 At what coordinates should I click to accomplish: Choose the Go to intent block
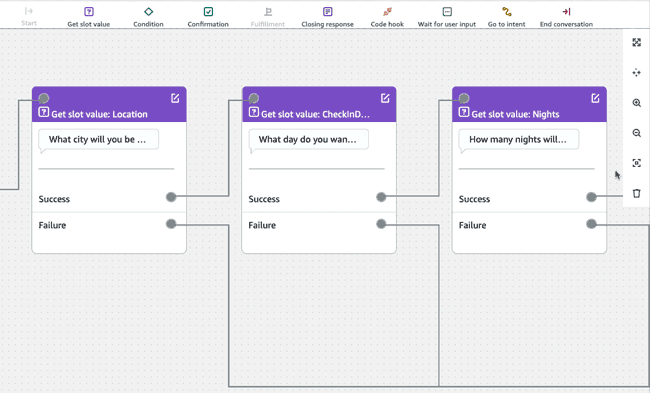pyautogui.click(x=507, y=17)
